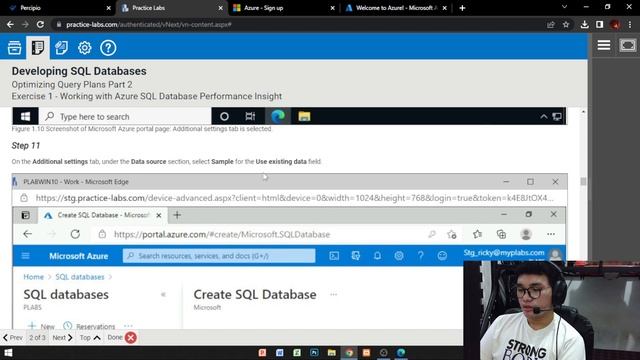Bookmark this page with star icon
This screenshot has height=360, width=640.
pos(566,24)
